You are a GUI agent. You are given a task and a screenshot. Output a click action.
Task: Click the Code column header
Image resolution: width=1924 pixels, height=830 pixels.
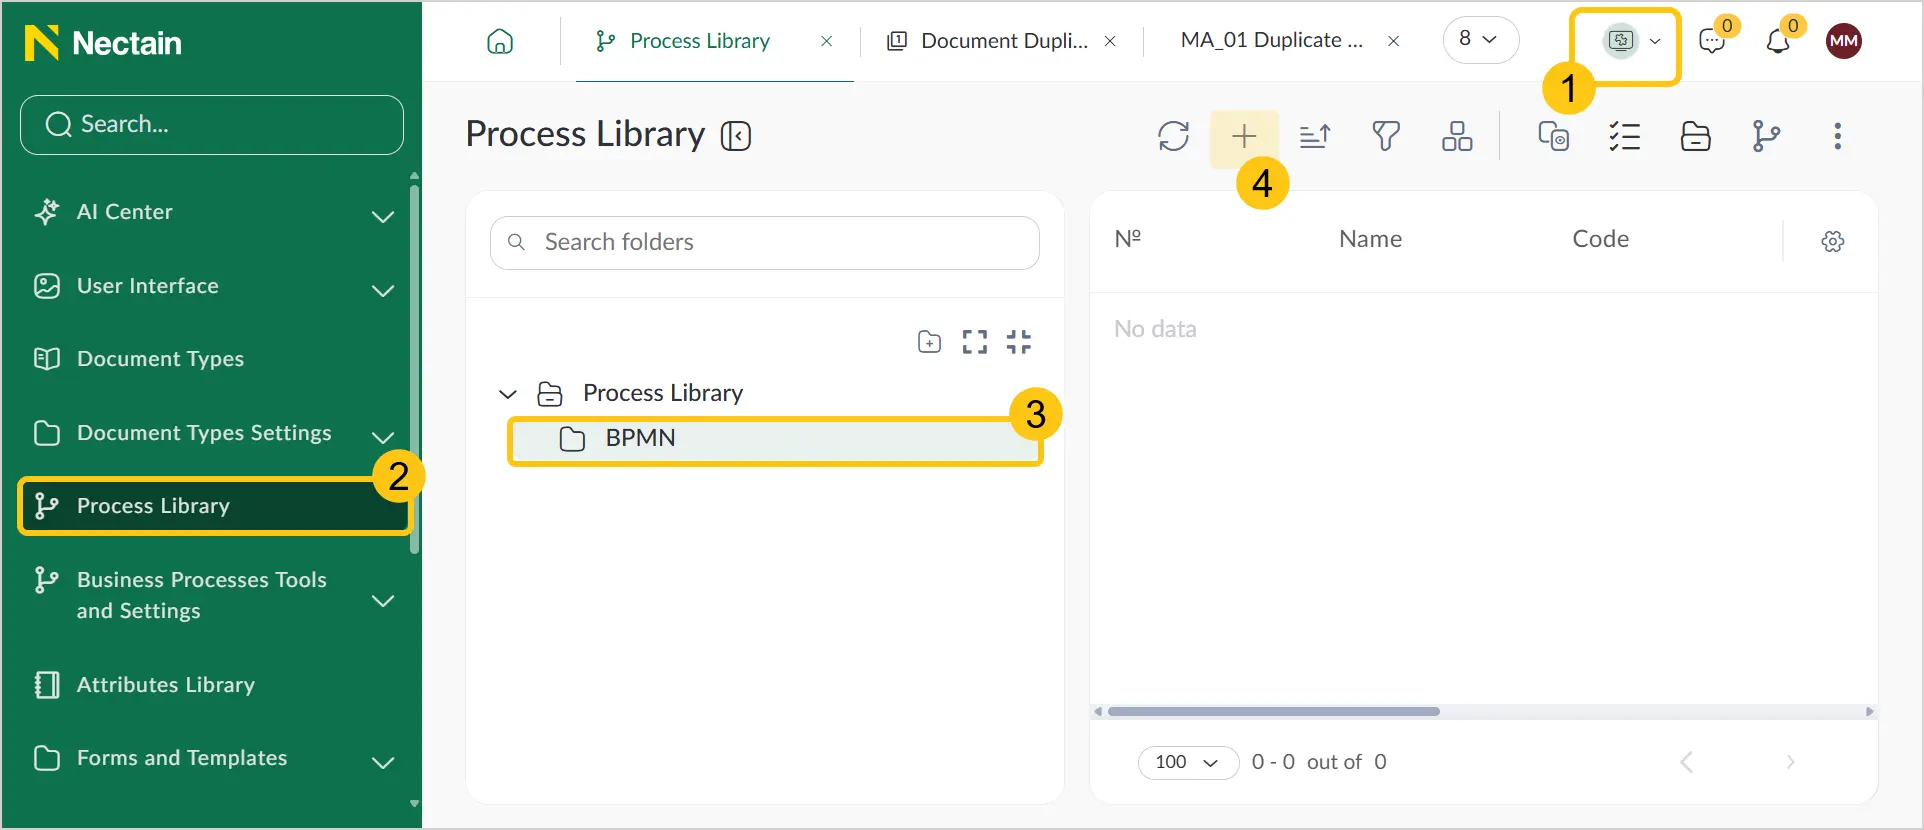click(x=1600, y=239)
